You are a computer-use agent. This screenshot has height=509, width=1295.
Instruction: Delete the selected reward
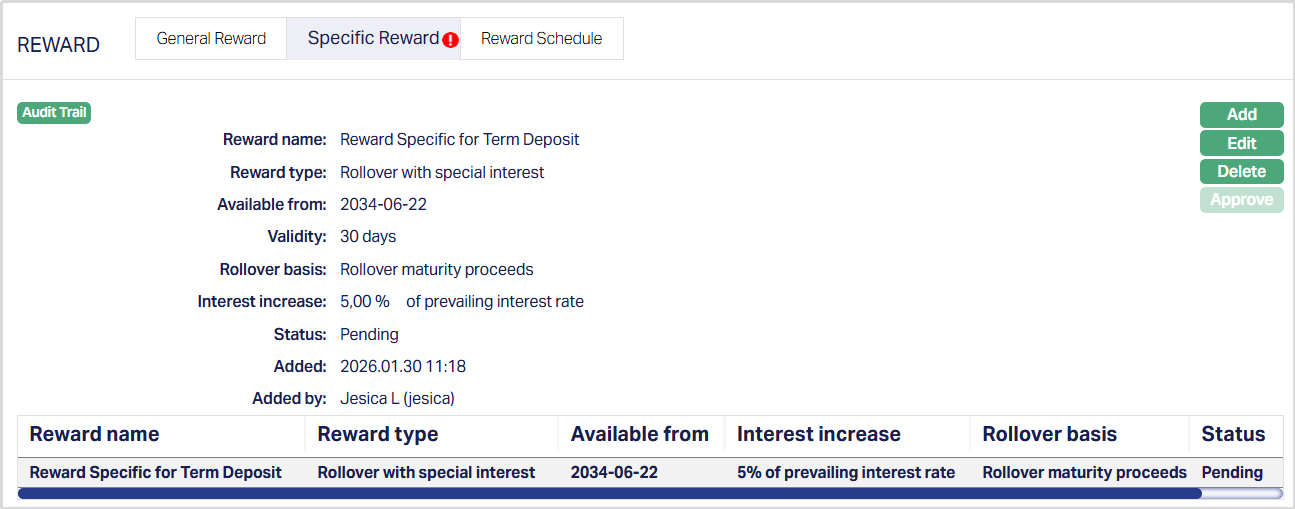point(1241,171)
